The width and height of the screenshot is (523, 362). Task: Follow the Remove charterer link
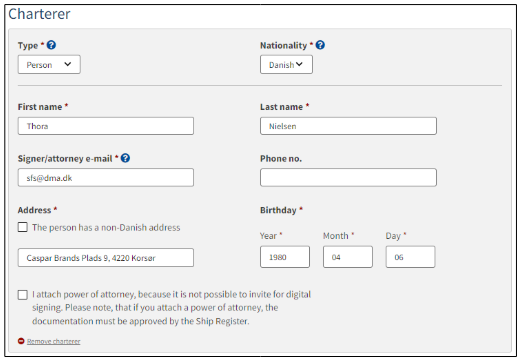(x=54, y=341)
